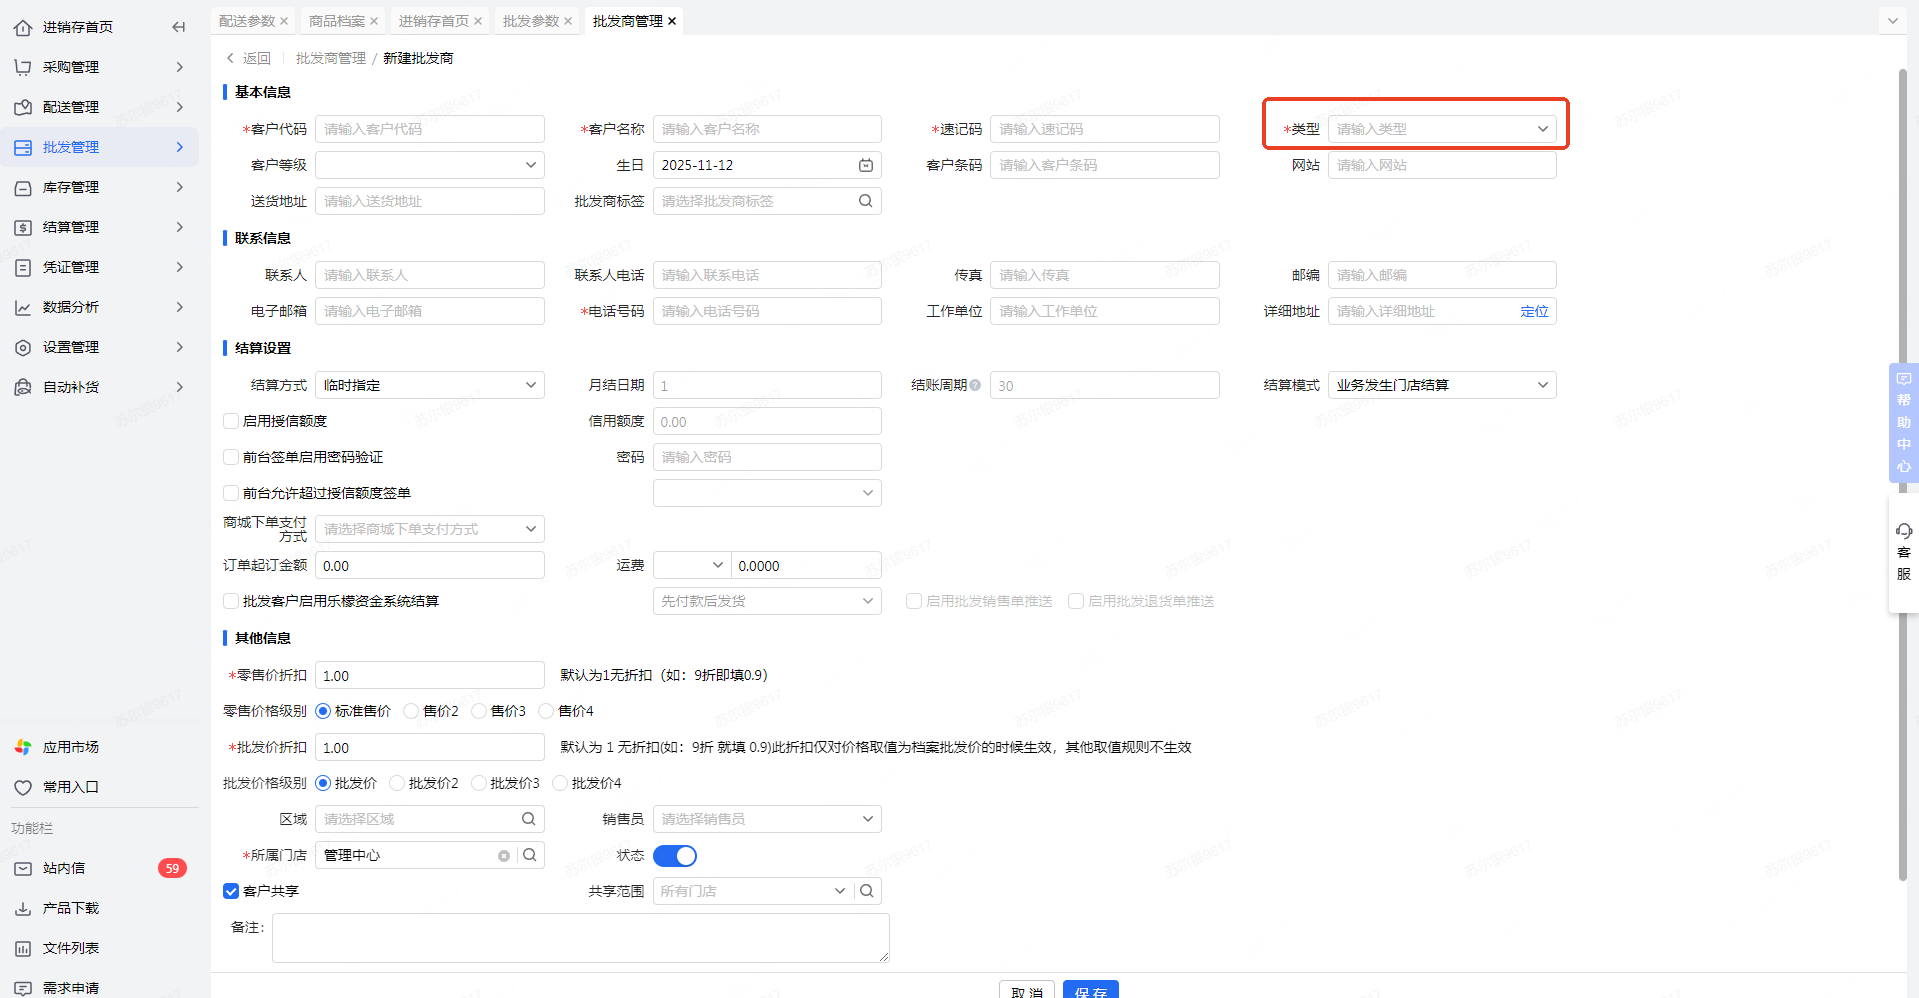
Task: Uncheck the 客户共享 checkbox
Action: click(231, 891)
